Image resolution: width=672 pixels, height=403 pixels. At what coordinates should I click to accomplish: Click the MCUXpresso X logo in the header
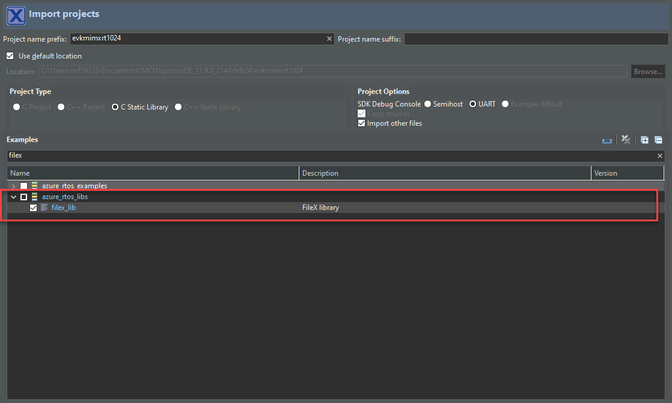pyautogui.click(x=16, y=16)
